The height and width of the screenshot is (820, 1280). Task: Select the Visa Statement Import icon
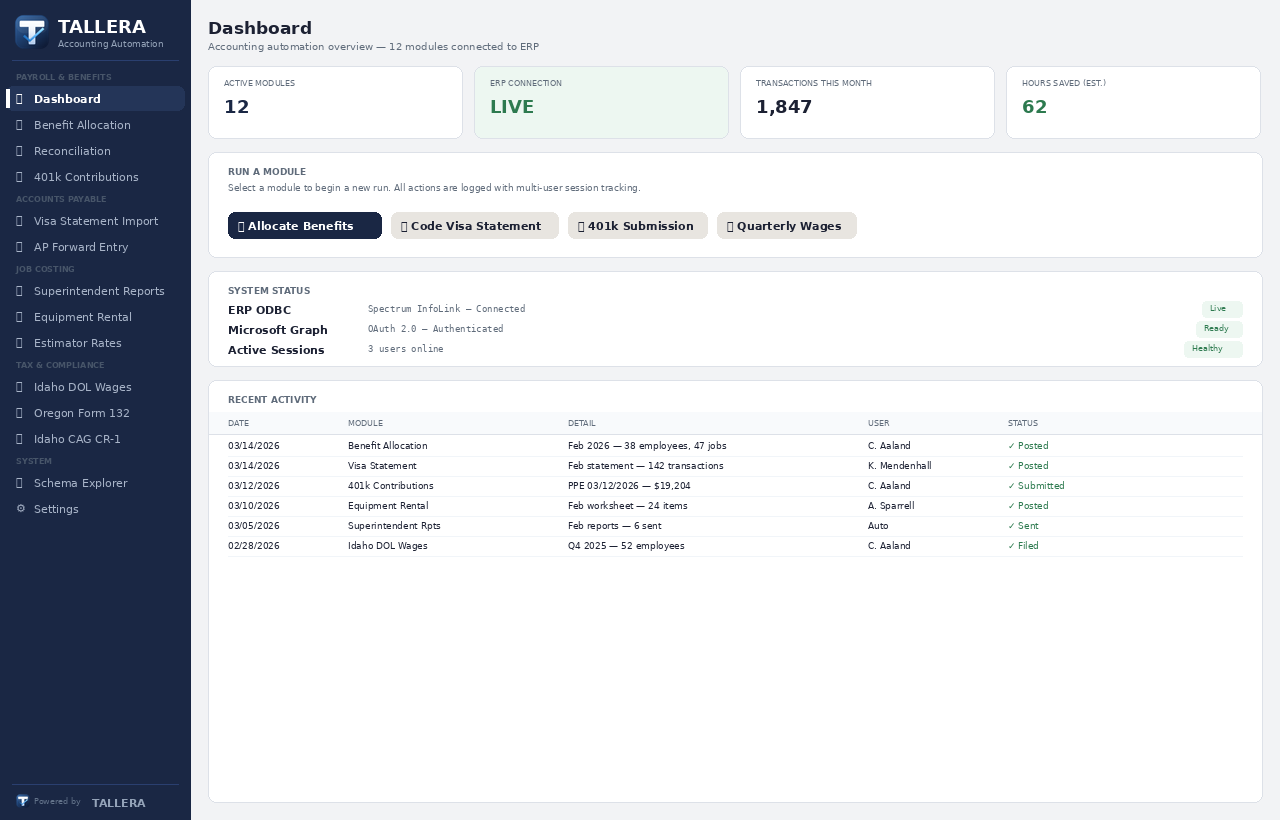pyautogui.click(x=20, y=220)
